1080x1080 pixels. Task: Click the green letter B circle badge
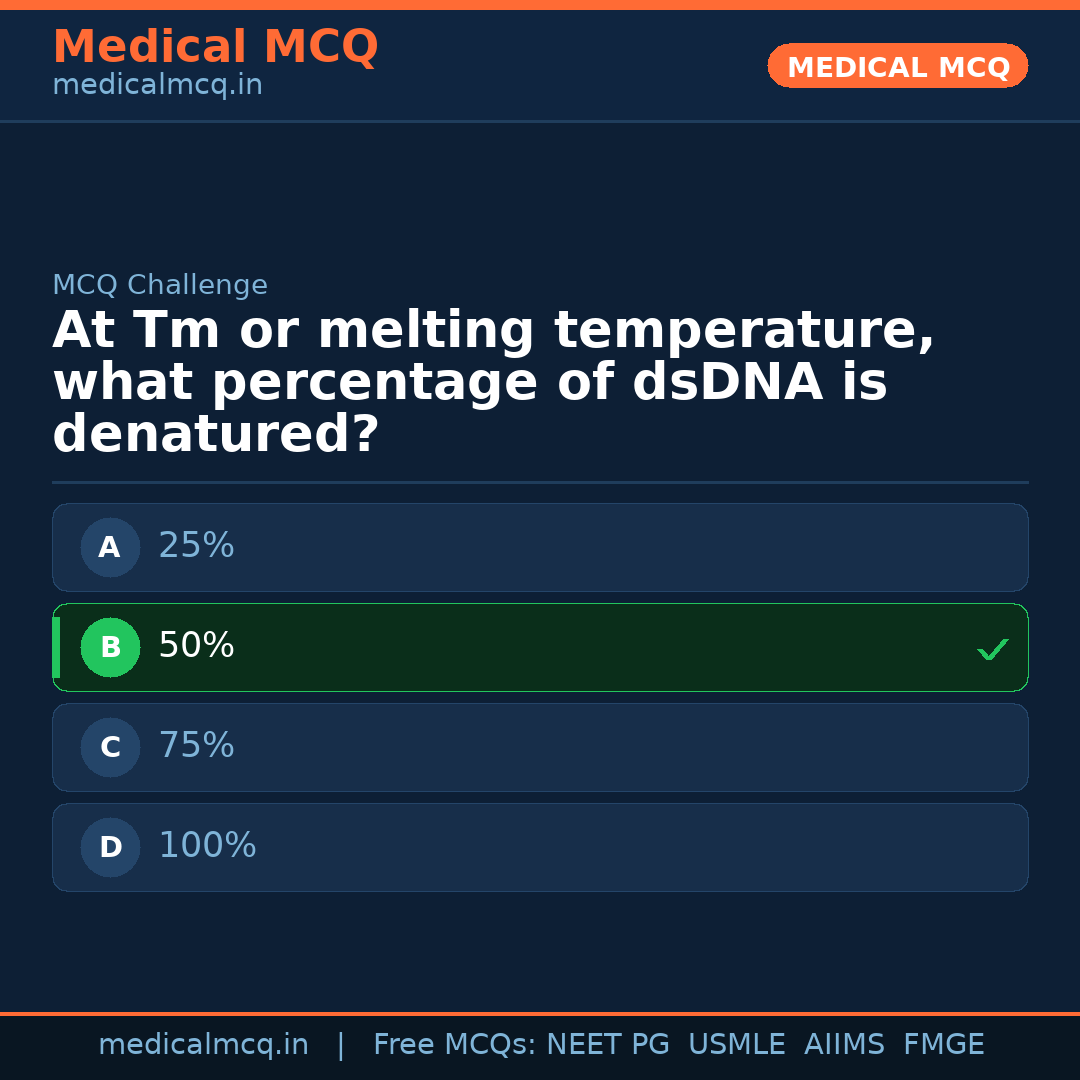click(110, 647)
